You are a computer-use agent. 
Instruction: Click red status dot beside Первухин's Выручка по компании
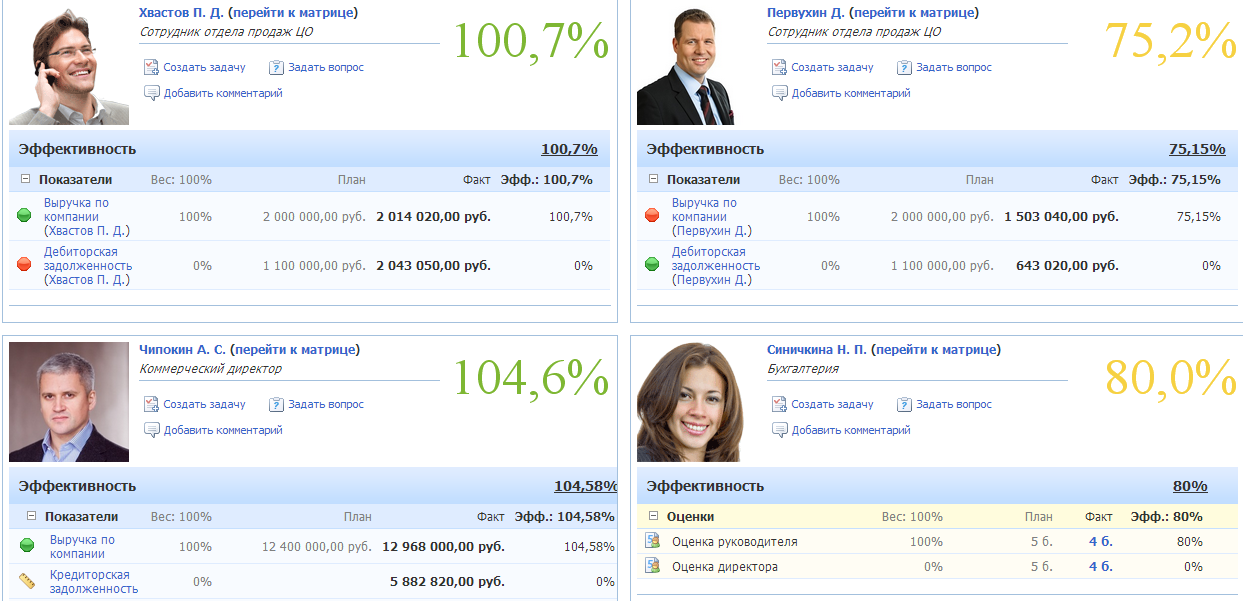click(x=652, y=216)
